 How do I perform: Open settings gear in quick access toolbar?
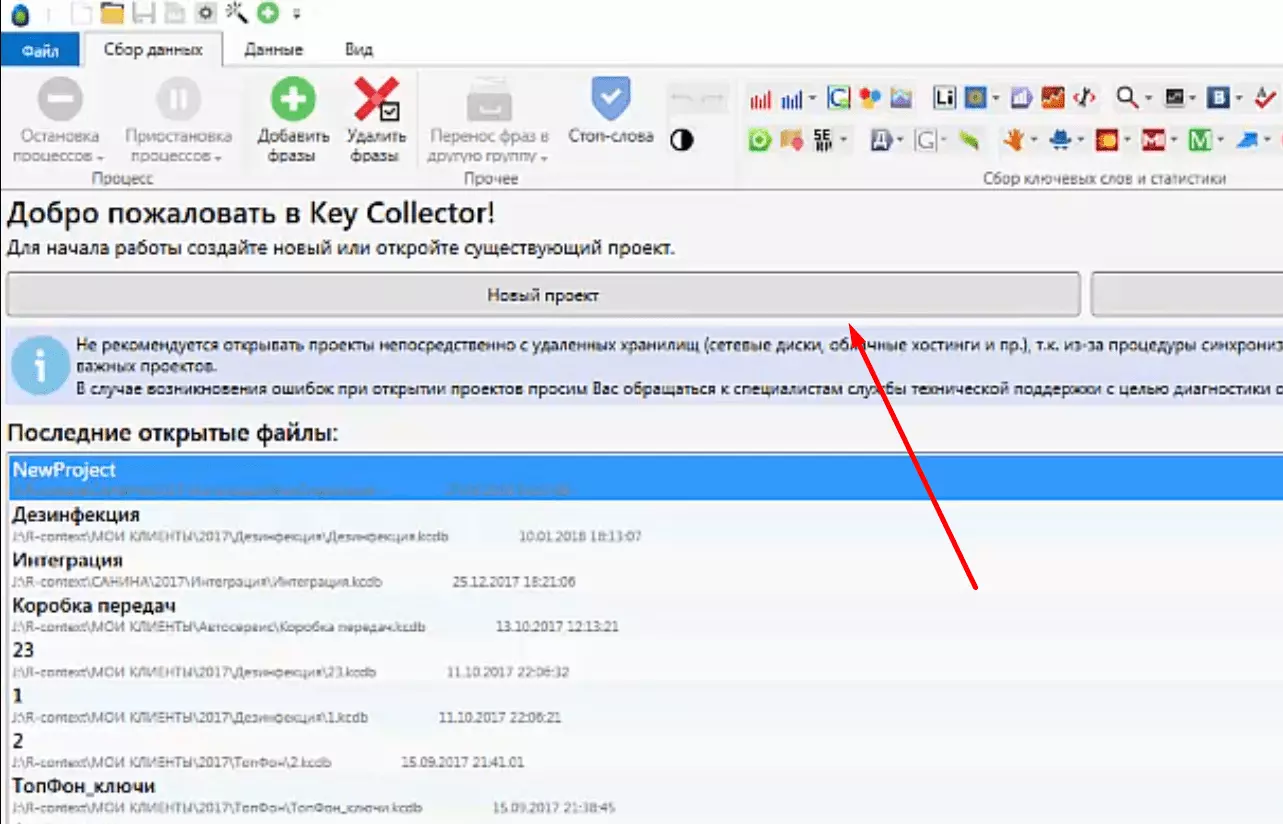pos(207,14)
